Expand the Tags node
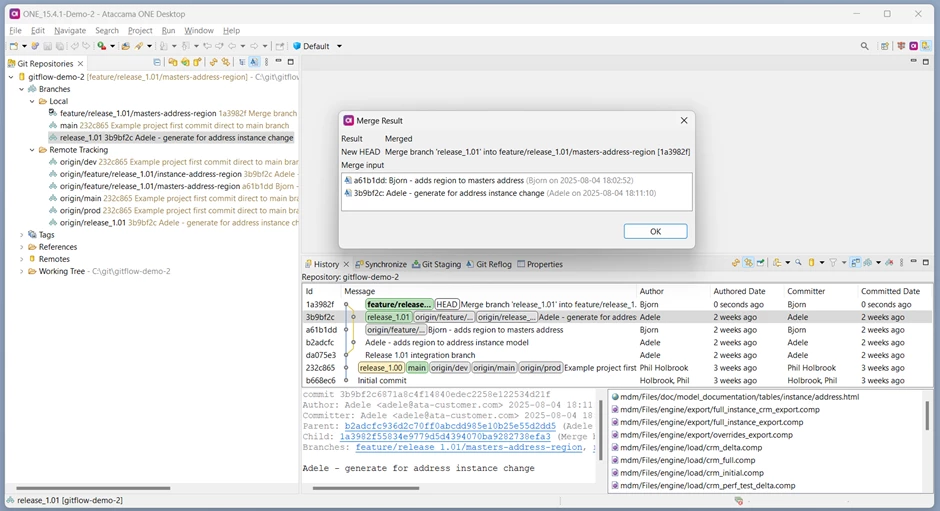 pos(22,235)
